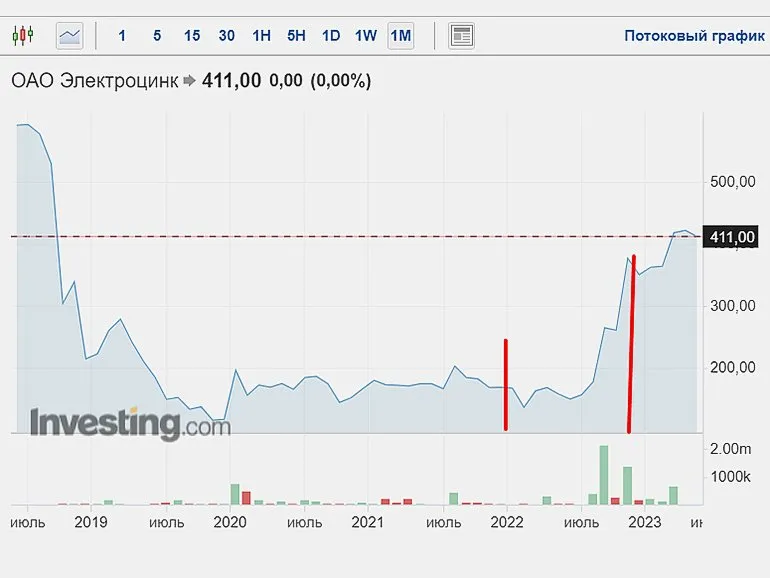Set chart interval to 5H
The image size is (770, 578).
coord(296,36)
